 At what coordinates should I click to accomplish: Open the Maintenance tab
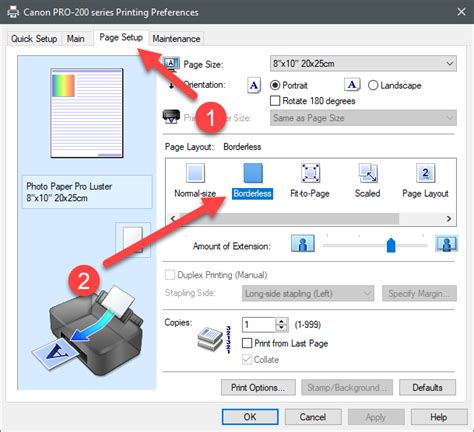(176, 39)
